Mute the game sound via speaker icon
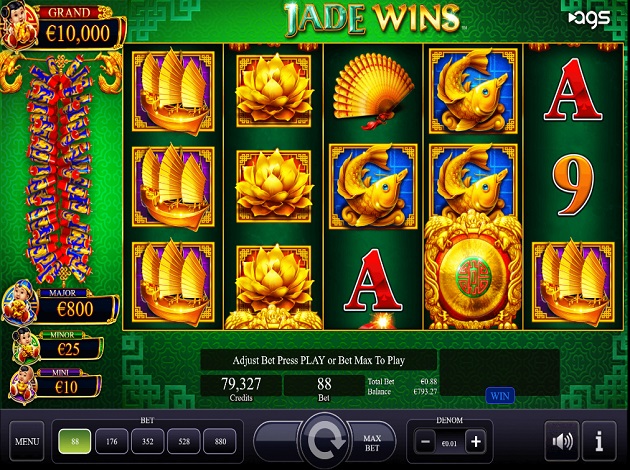Viewport: 630px width, 470px height. pos(562,441)
